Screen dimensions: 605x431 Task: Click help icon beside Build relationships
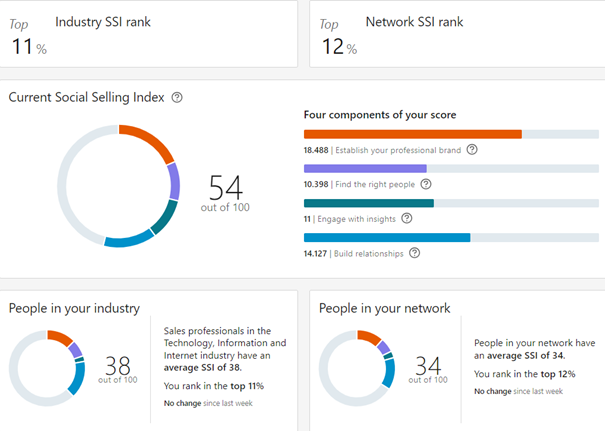[414, 253]
